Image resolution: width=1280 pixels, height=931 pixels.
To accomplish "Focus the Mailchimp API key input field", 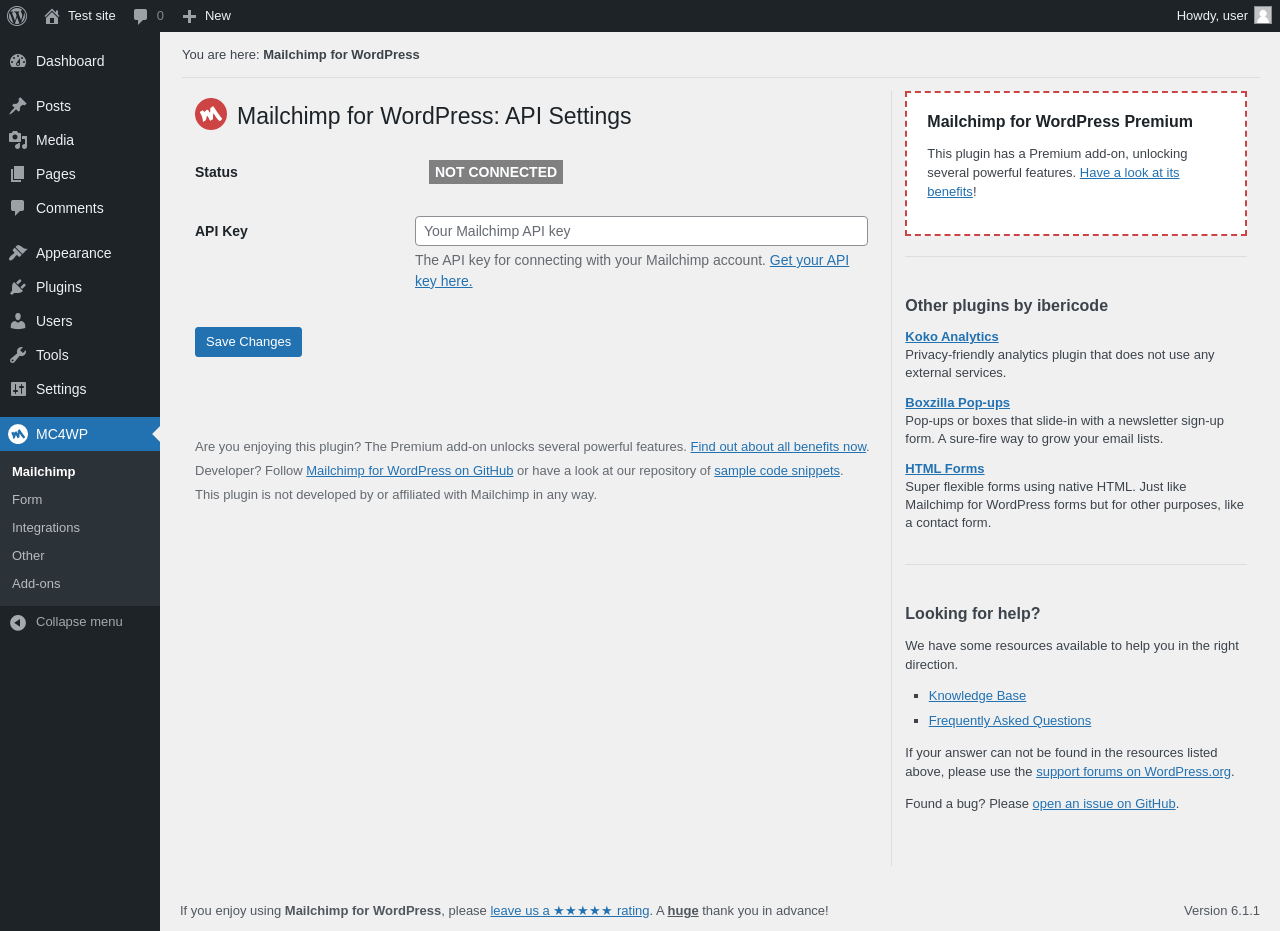I will [641, 231].
